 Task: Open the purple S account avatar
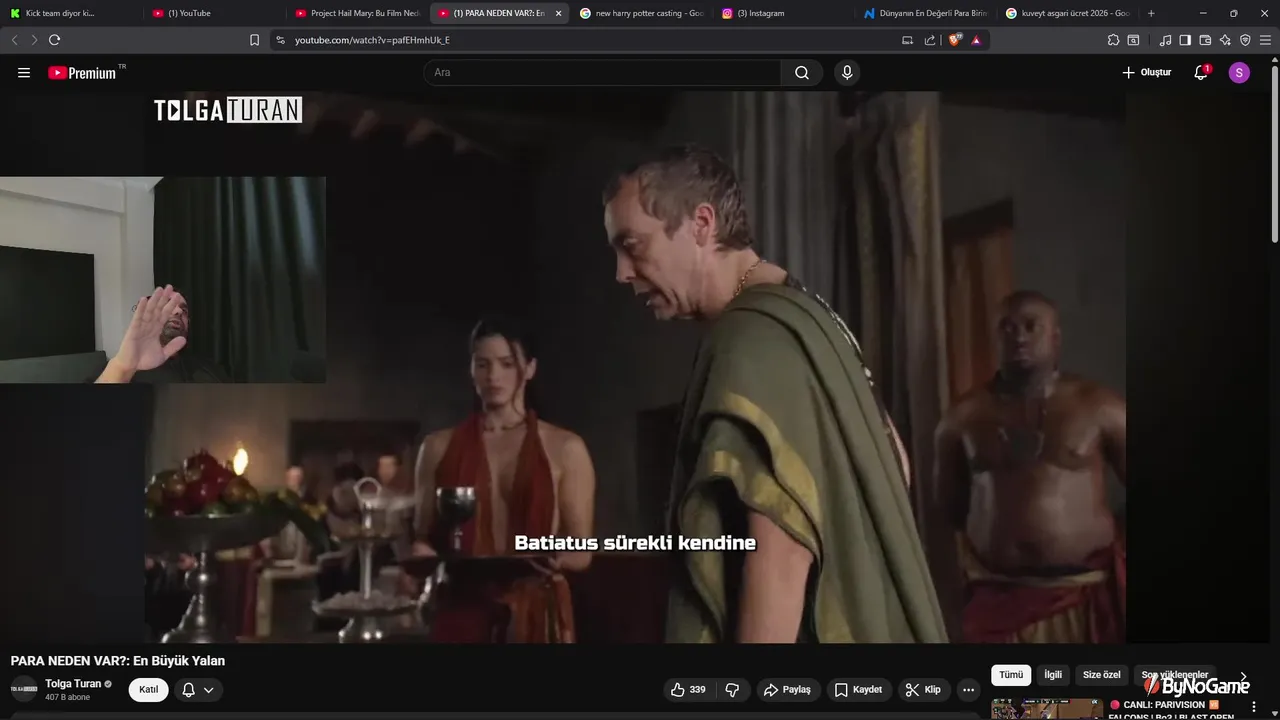[x=1239, y=72]
